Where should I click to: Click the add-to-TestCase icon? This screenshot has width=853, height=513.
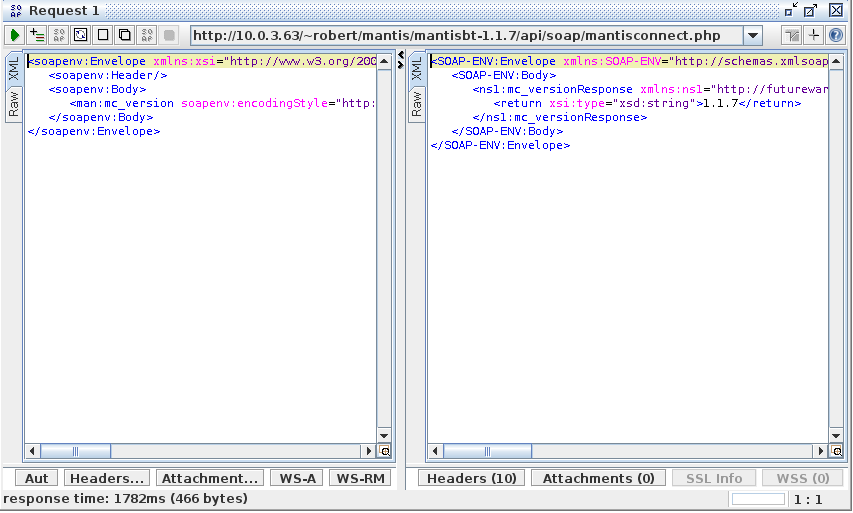[37, 35]
